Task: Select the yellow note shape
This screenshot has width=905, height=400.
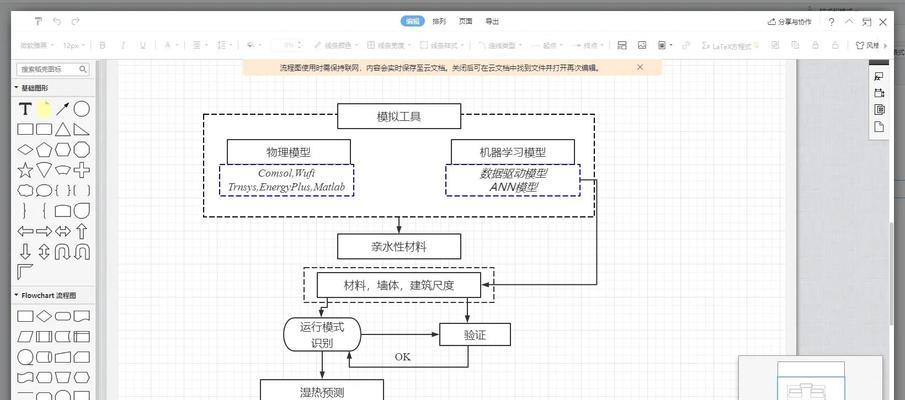Action: pyautogui.click(x=44, y=109)
